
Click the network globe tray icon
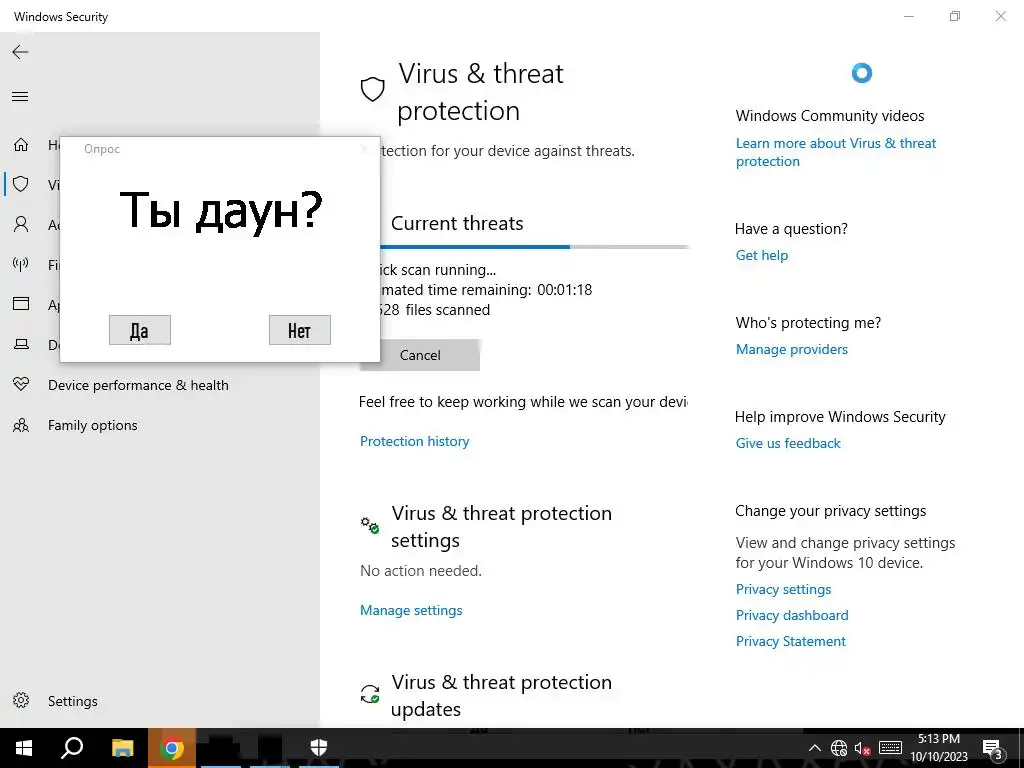click(x=839, y=748)
